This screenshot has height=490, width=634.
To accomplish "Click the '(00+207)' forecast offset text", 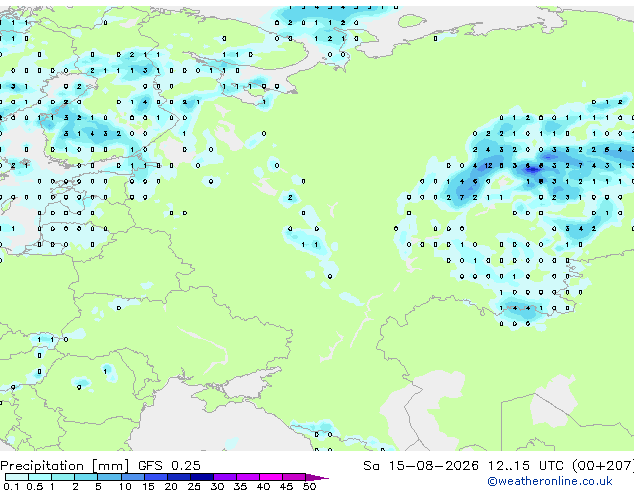I will (603, 466).
